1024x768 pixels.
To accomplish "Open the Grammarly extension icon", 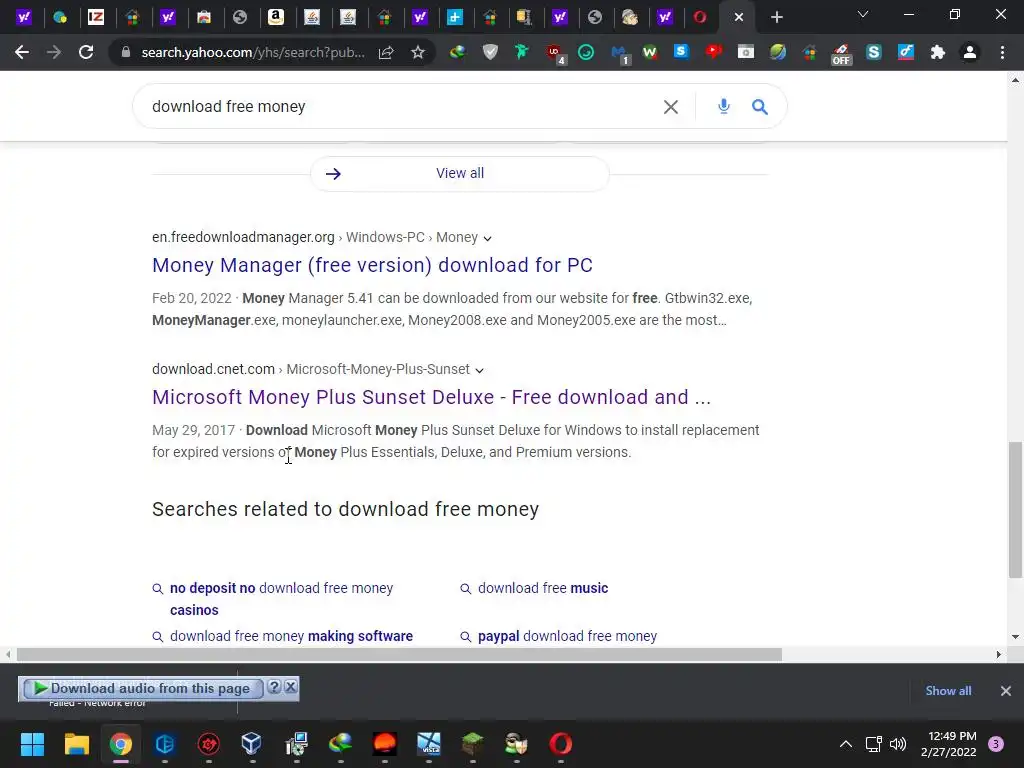I will (586, 52).
